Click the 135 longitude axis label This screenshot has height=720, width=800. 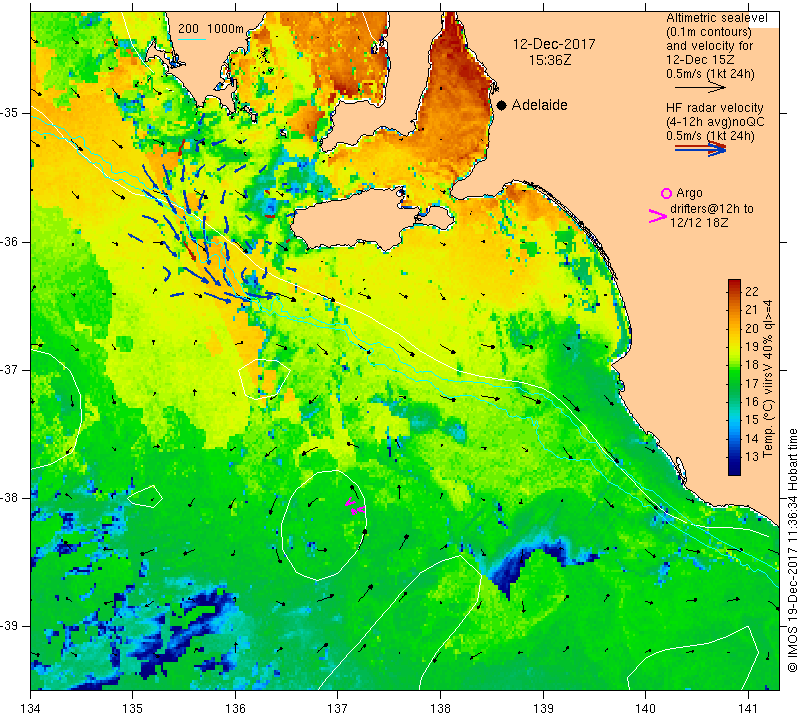(133, 709)
